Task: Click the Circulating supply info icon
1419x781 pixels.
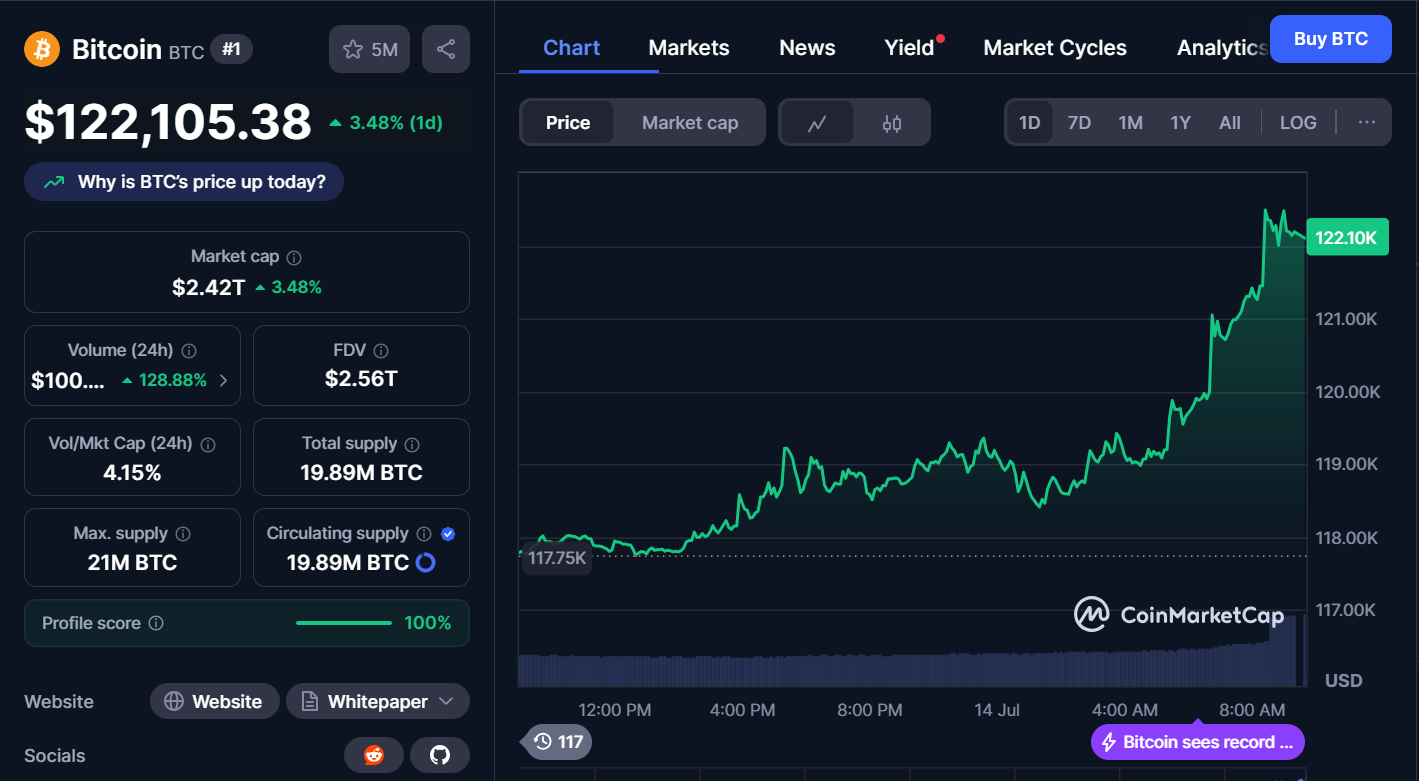Action: (x=424, y=534)
